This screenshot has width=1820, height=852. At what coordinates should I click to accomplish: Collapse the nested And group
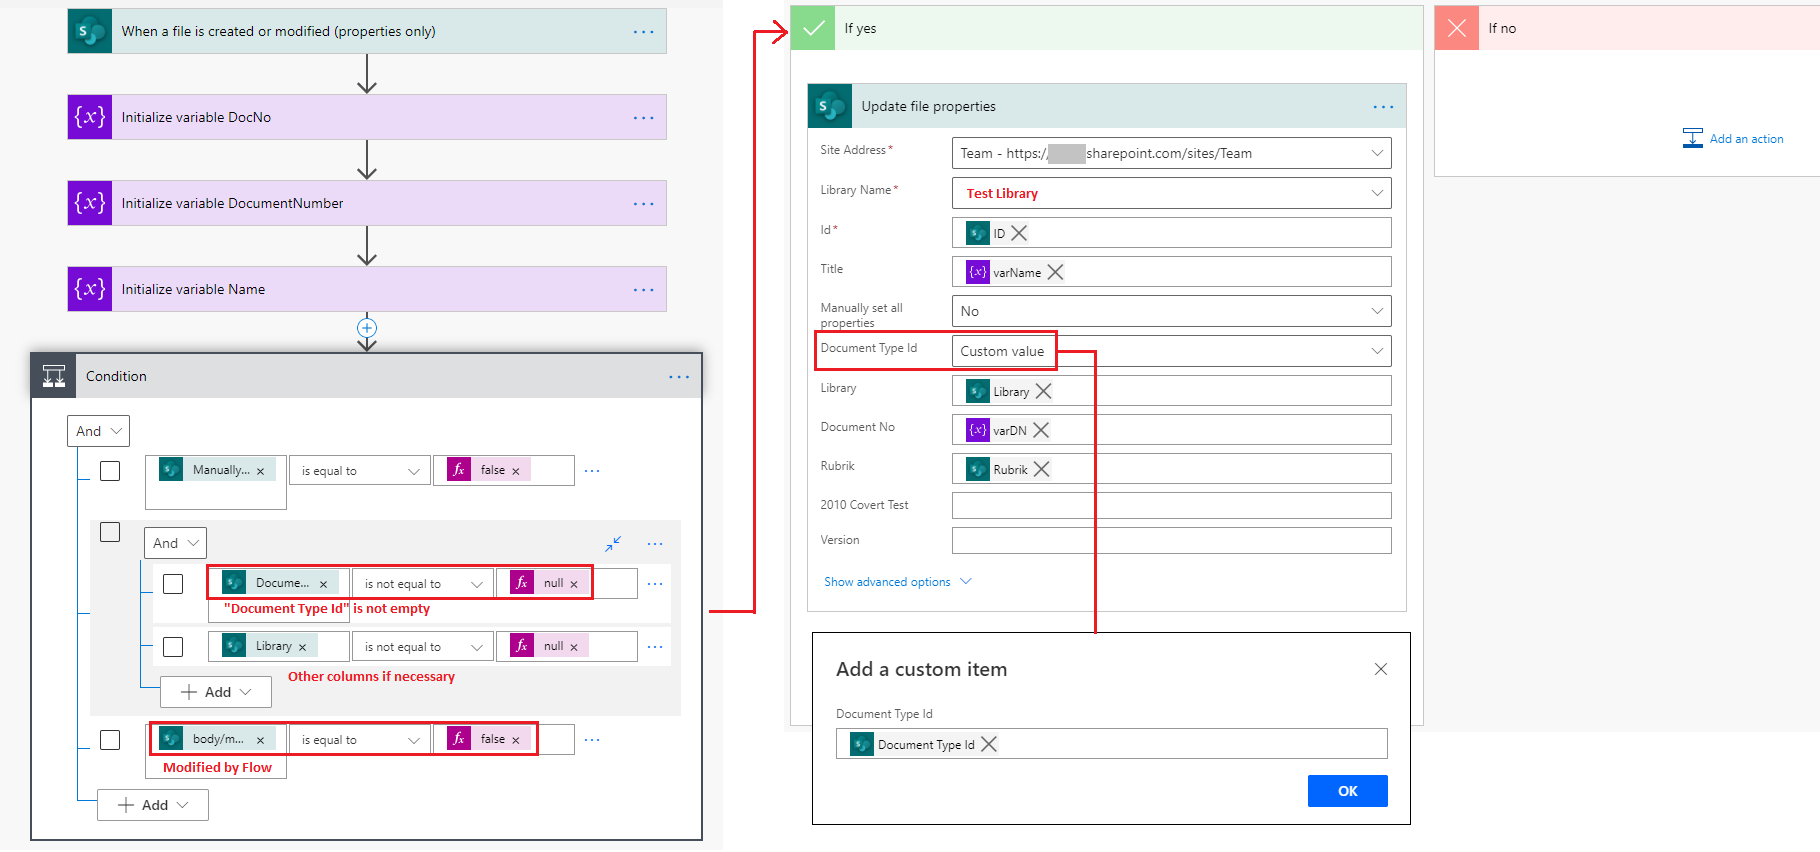click(613, 543)
